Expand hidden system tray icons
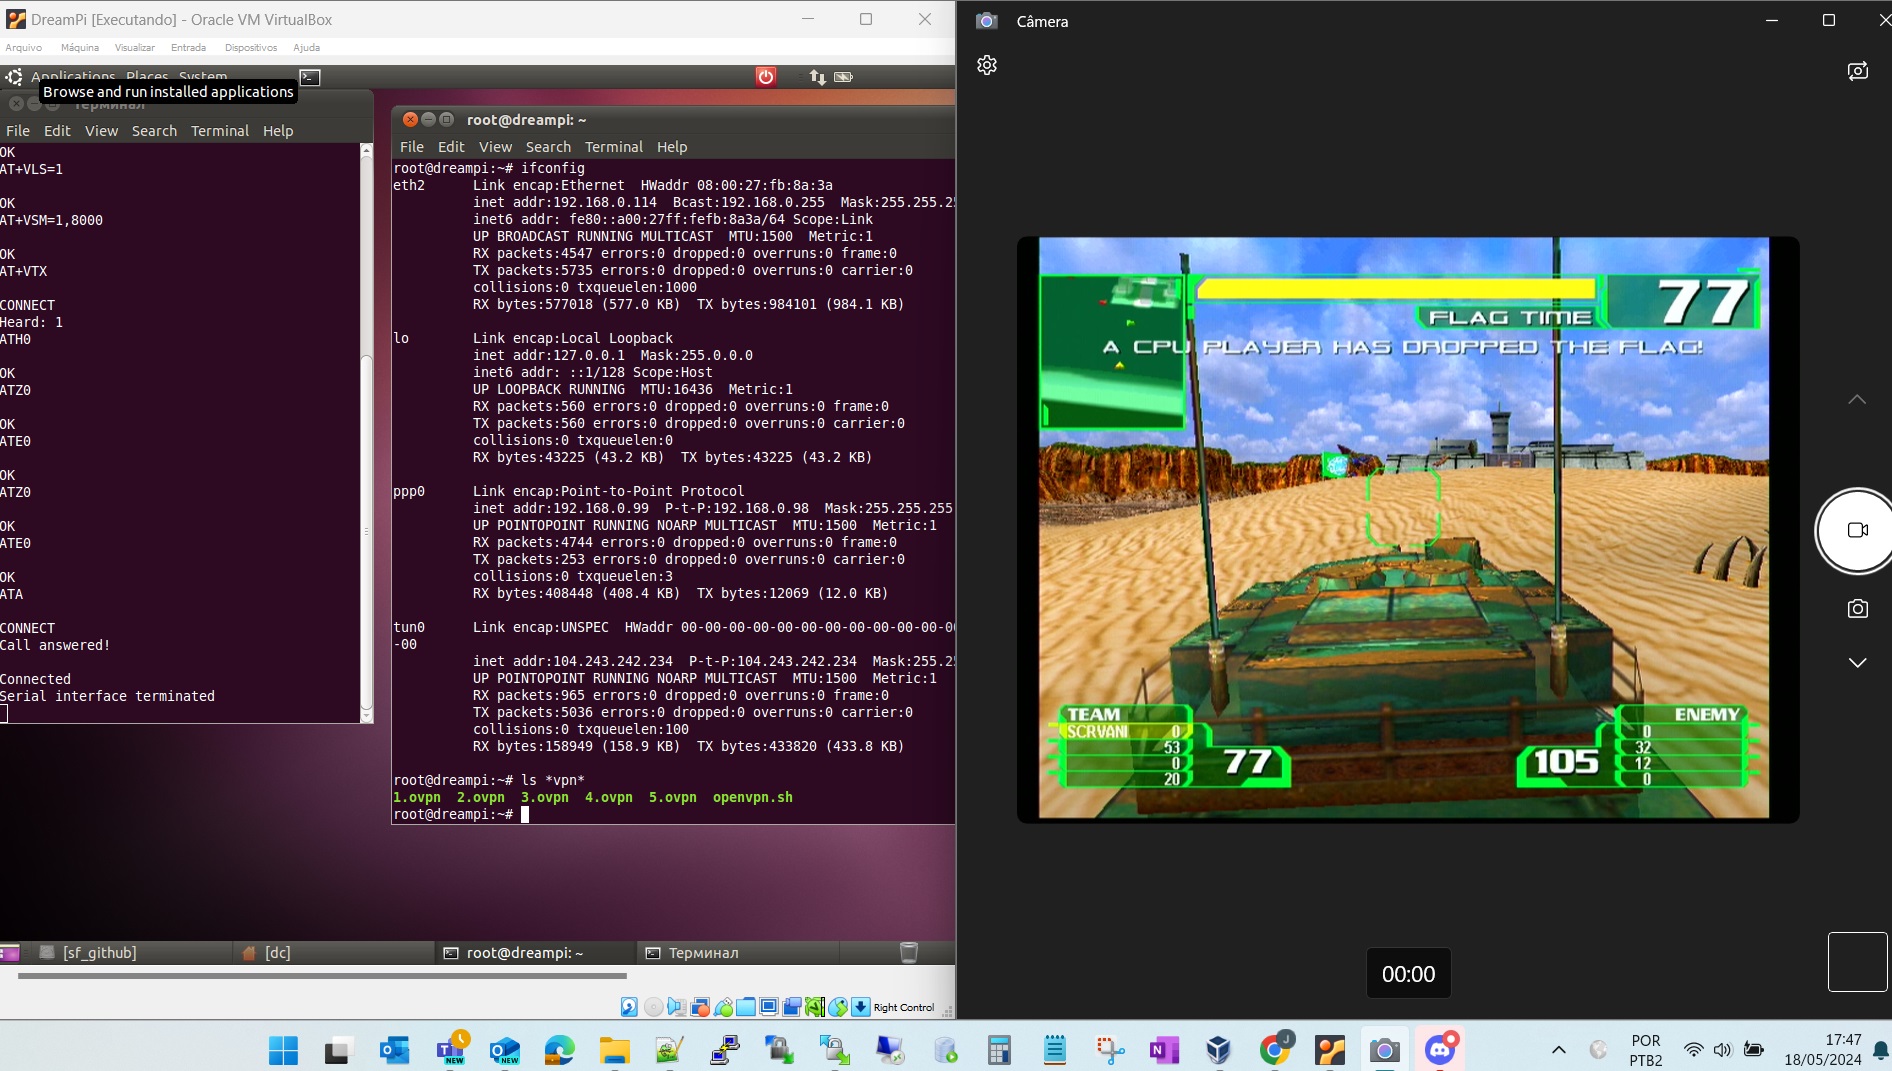 click(1558, 1050)
